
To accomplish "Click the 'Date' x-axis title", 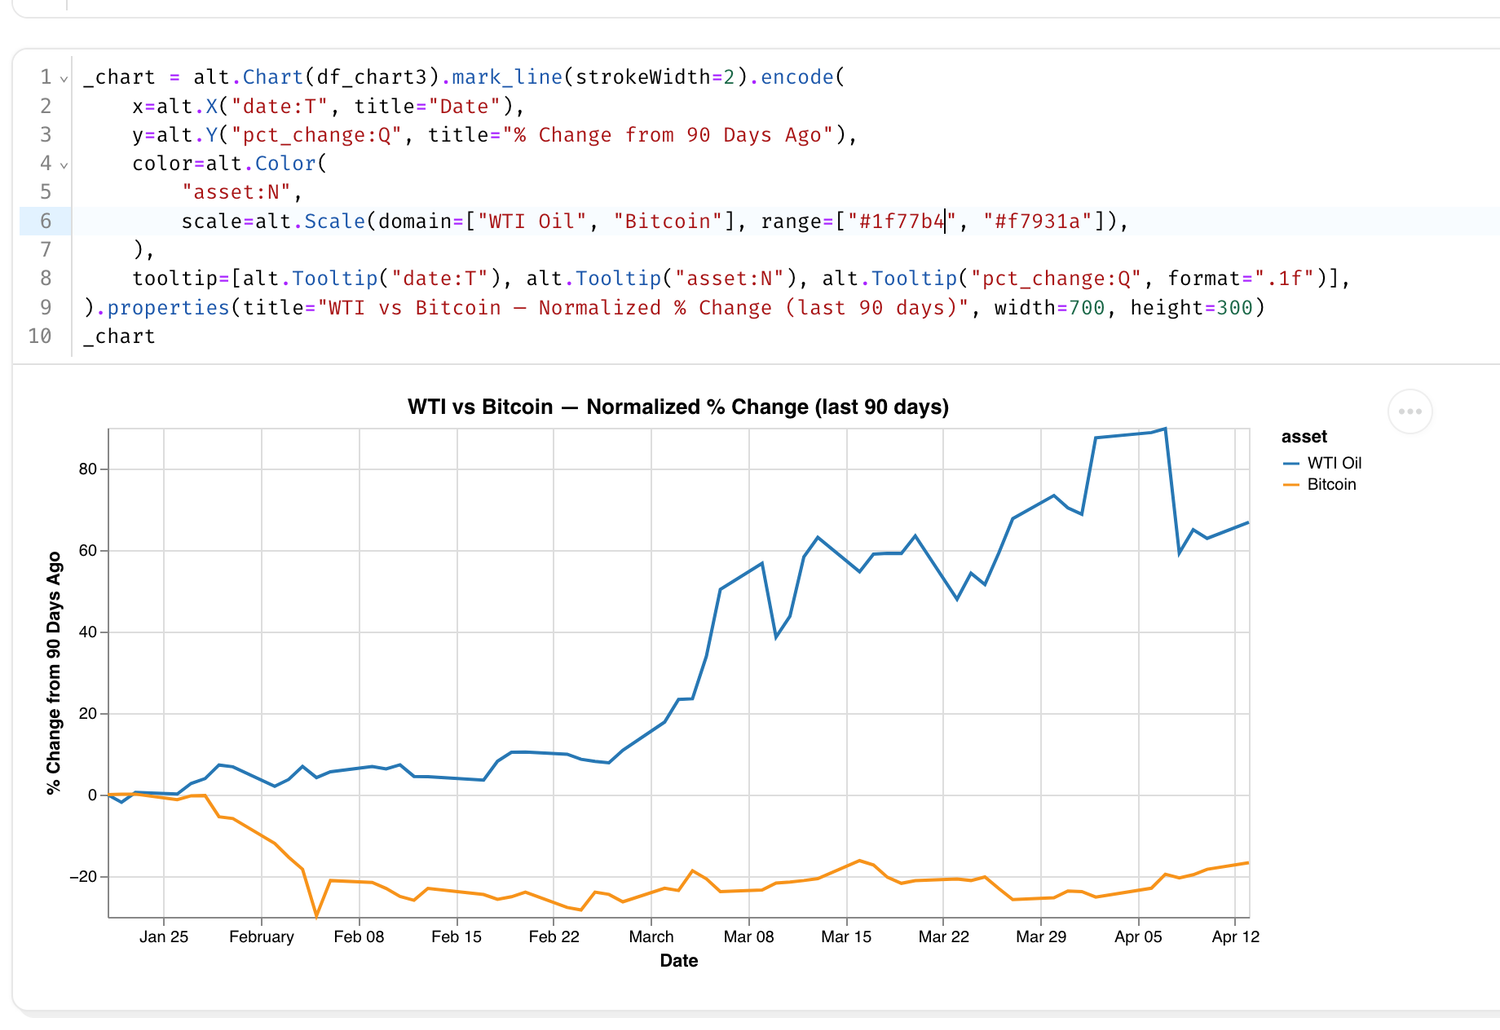I will click(x=679, y=960).
